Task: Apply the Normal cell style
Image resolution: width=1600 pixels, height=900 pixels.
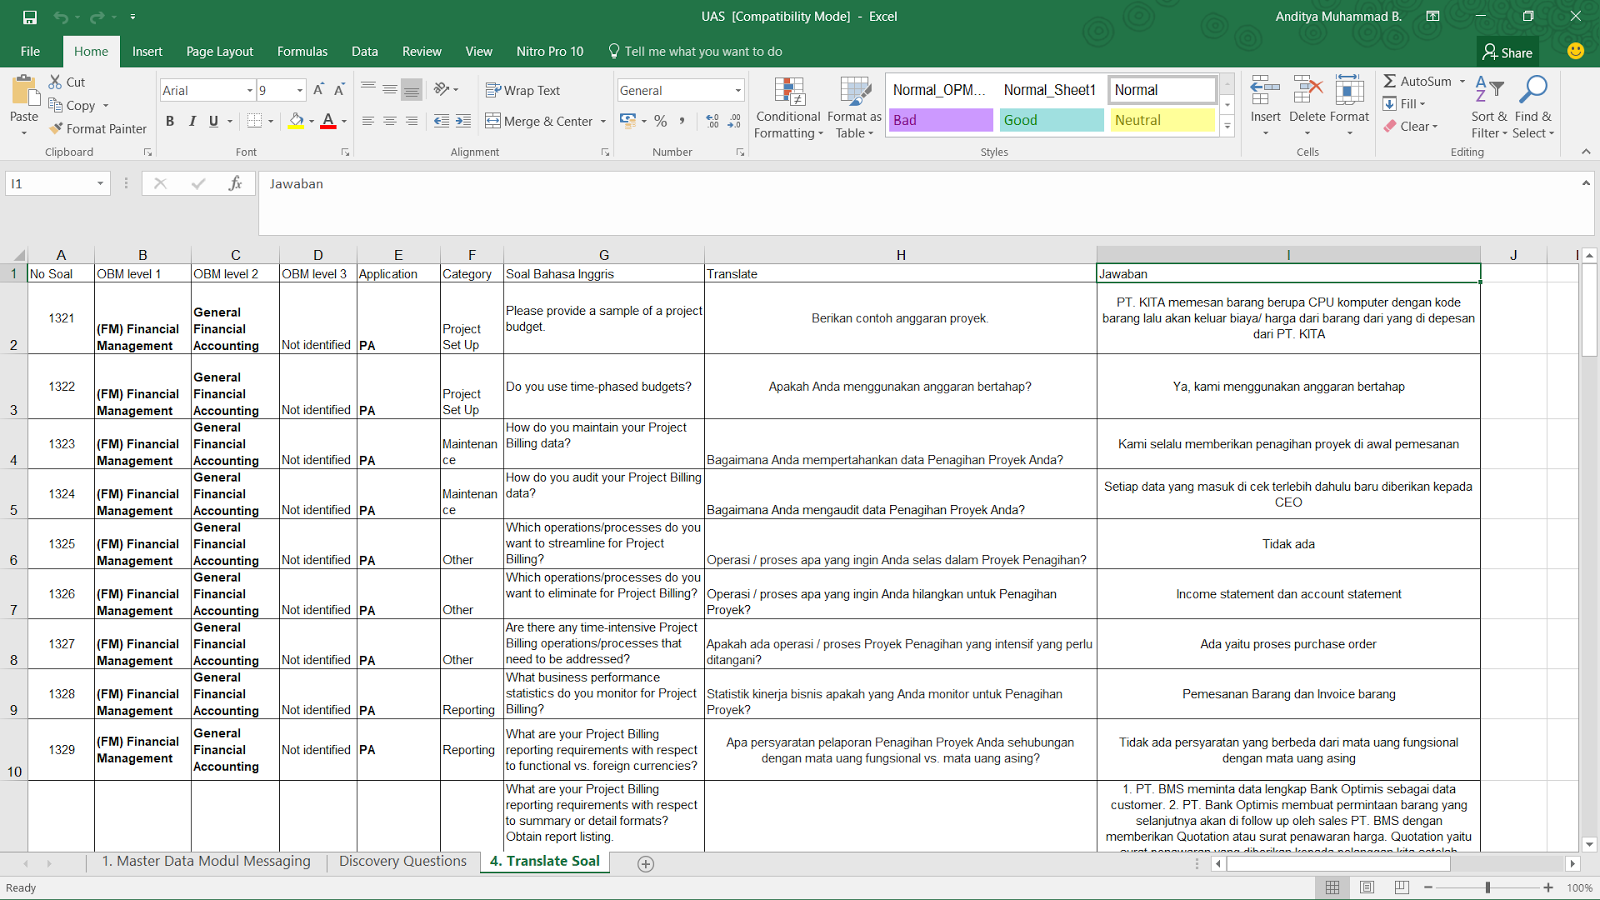Action: (1162, 90)
